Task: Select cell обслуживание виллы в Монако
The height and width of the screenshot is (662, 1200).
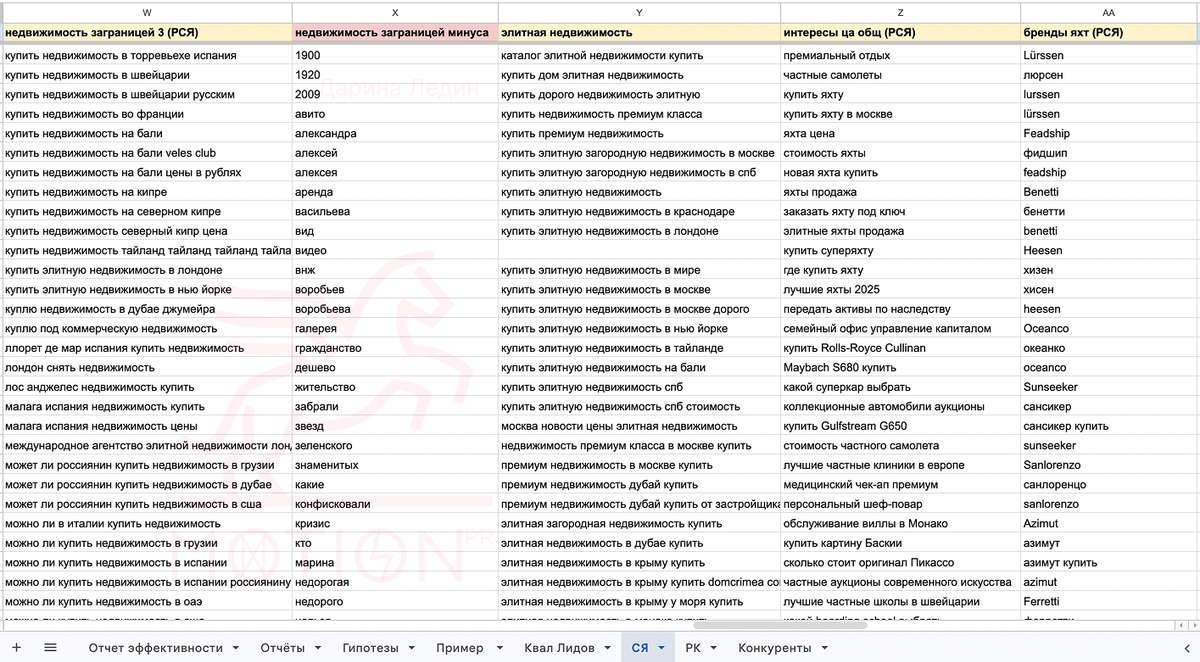Action: pyautogui.click(x=900, y=523)
